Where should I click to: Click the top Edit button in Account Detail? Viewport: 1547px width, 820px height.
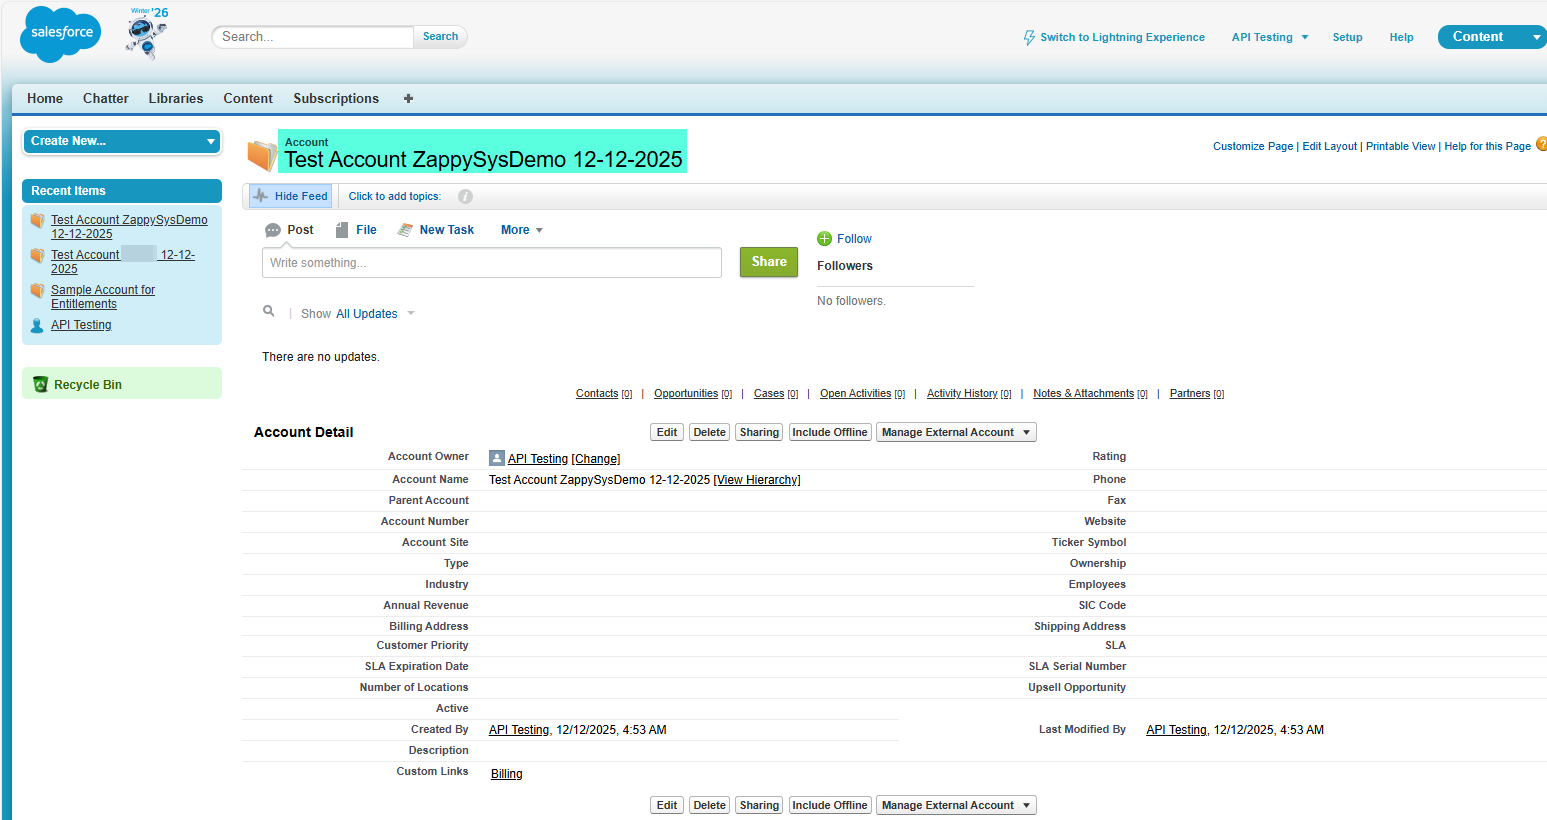click(x=667, y=433)
